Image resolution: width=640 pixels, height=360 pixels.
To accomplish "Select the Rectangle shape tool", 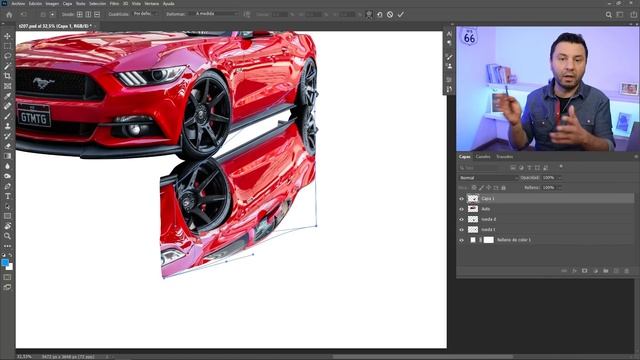I will 7,216.
